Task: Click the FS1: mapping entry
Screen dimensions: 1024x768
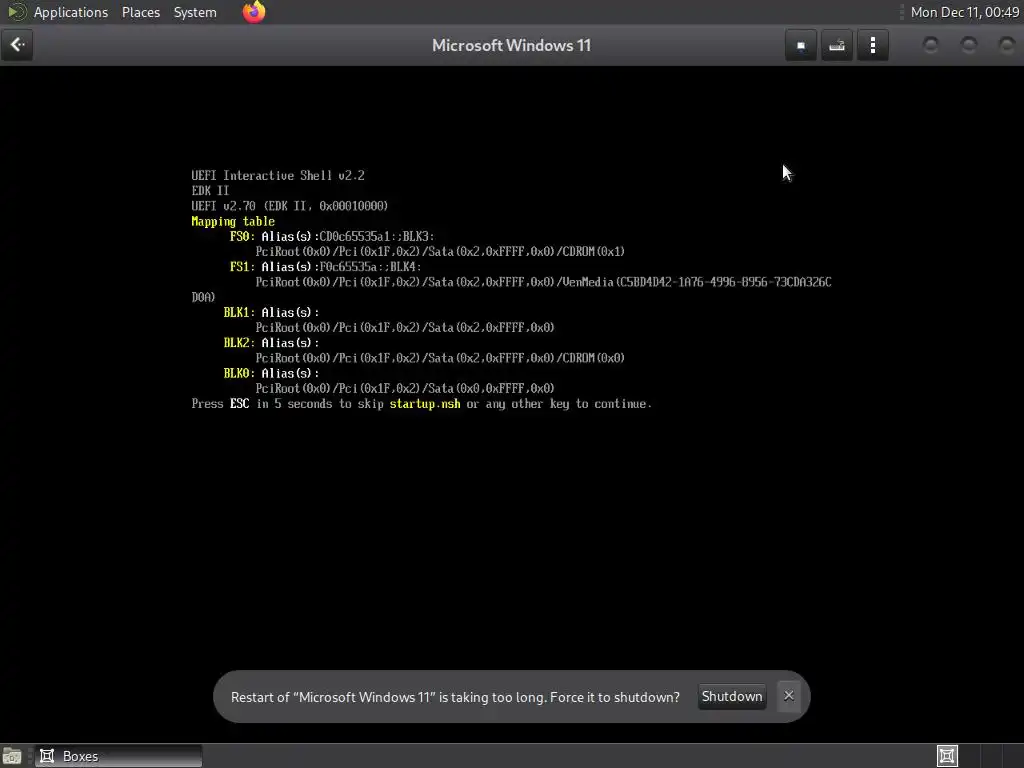Action: point(242,266)
